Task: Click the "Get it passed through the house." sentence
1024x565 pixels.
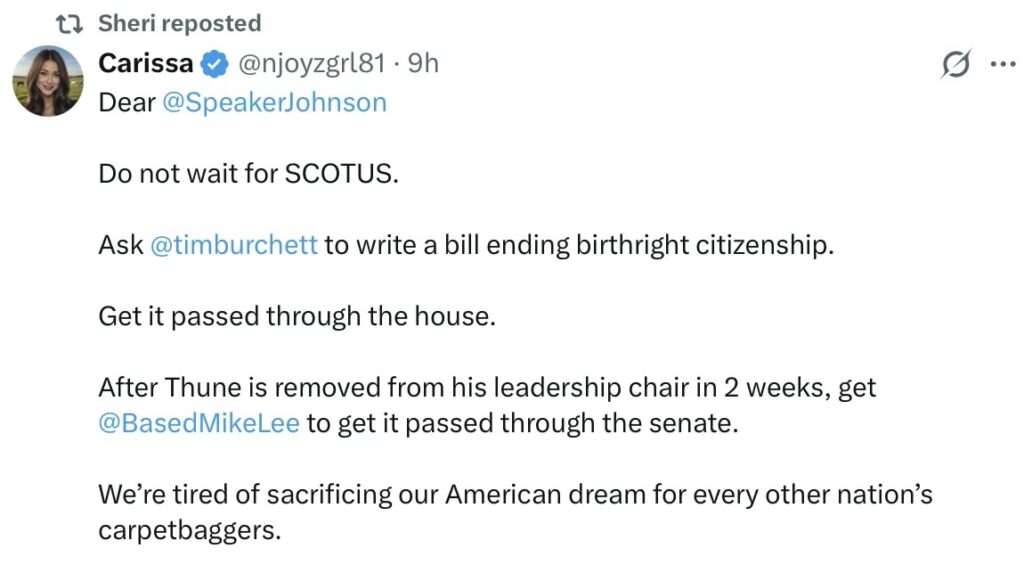Action: 297,316
